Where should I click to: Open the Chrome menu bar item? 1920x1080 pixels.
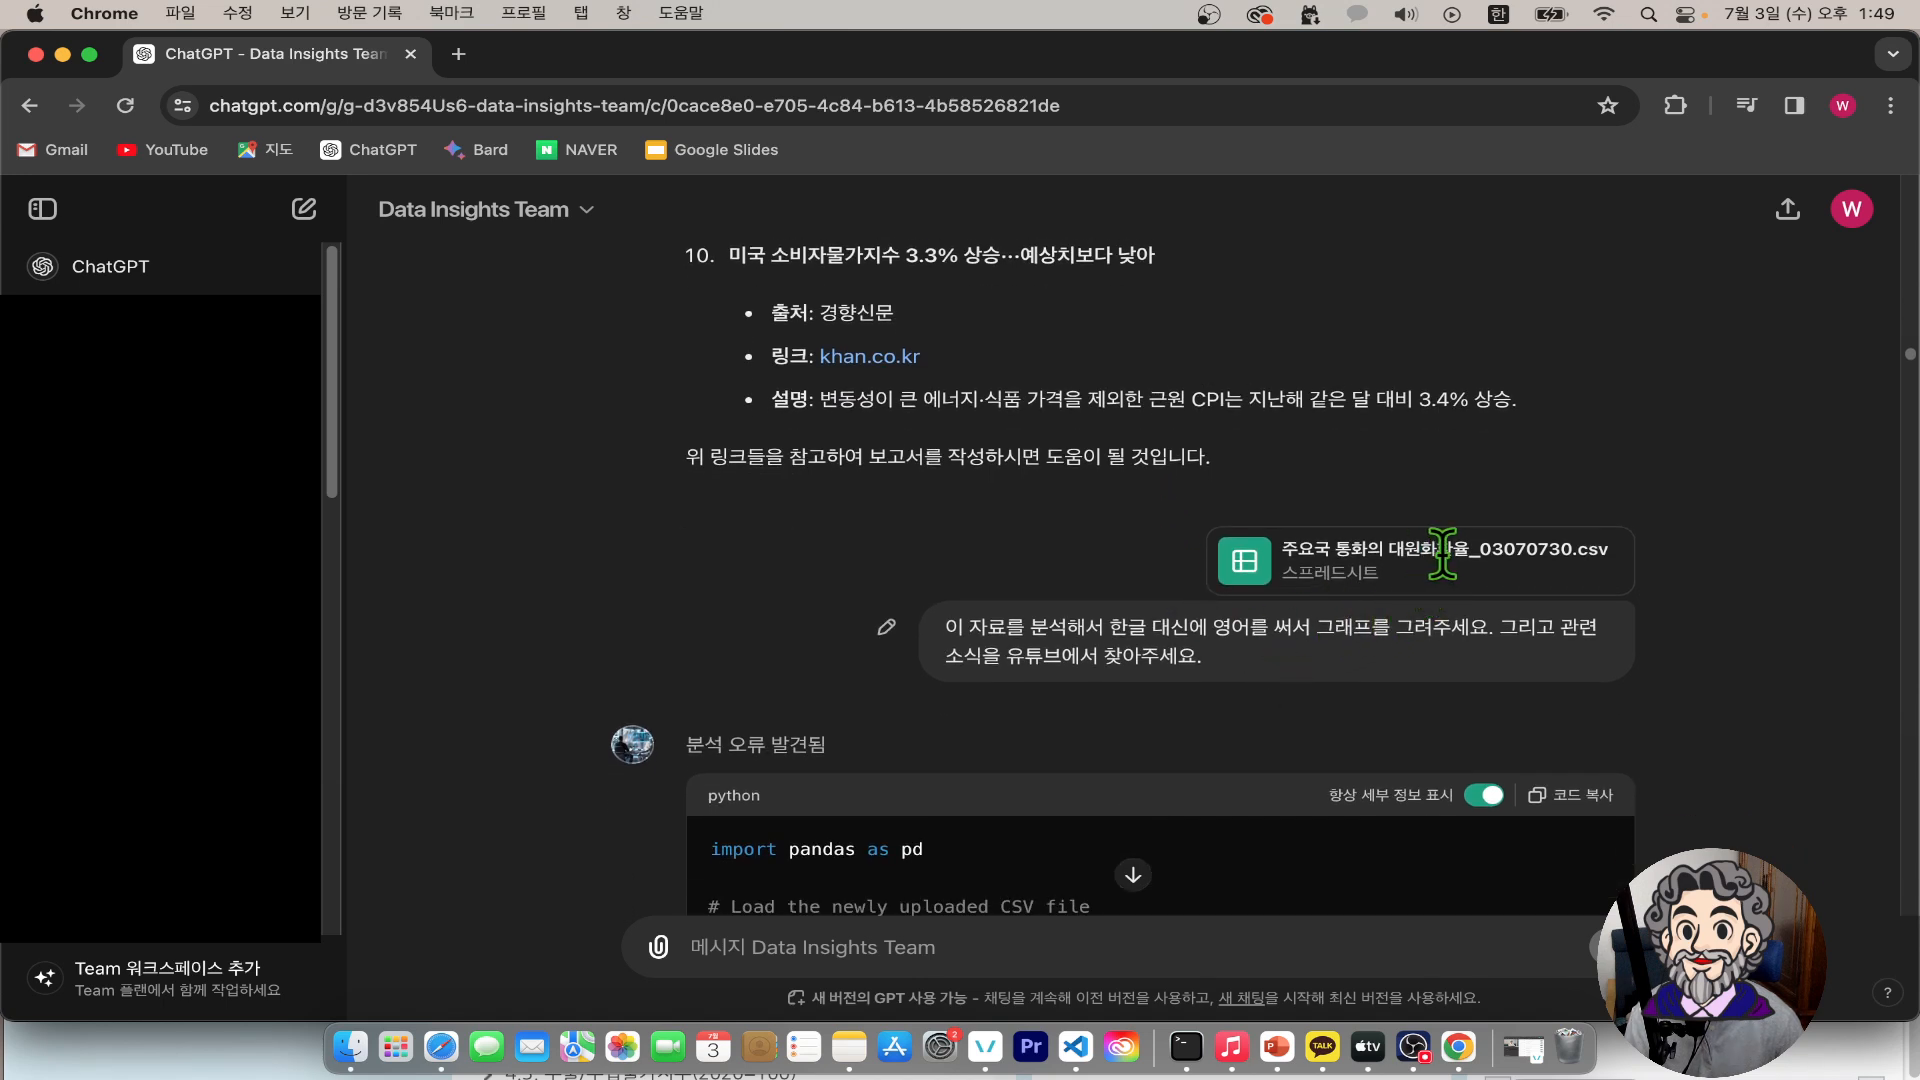[104, 13]
